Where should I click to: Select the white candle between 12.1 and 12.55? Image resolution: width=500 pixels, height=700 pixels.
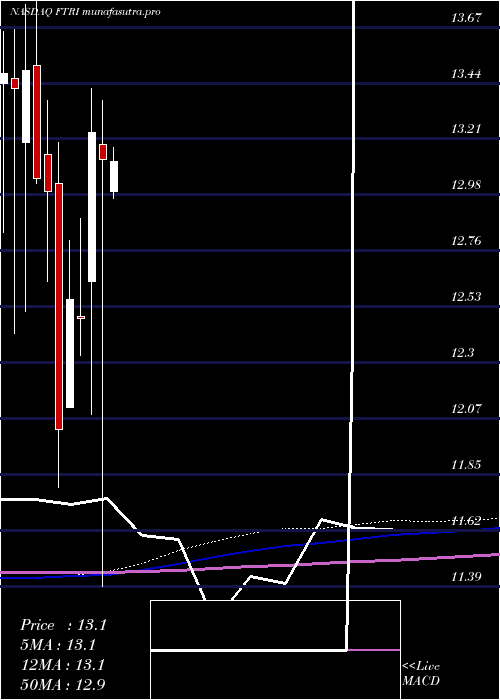(x=70, y=353)
